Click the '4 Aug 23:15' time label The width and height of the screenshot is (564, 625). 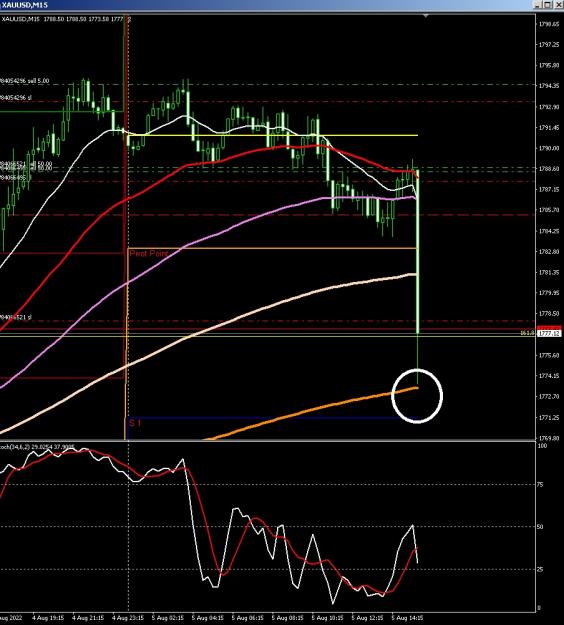(128, 618)
